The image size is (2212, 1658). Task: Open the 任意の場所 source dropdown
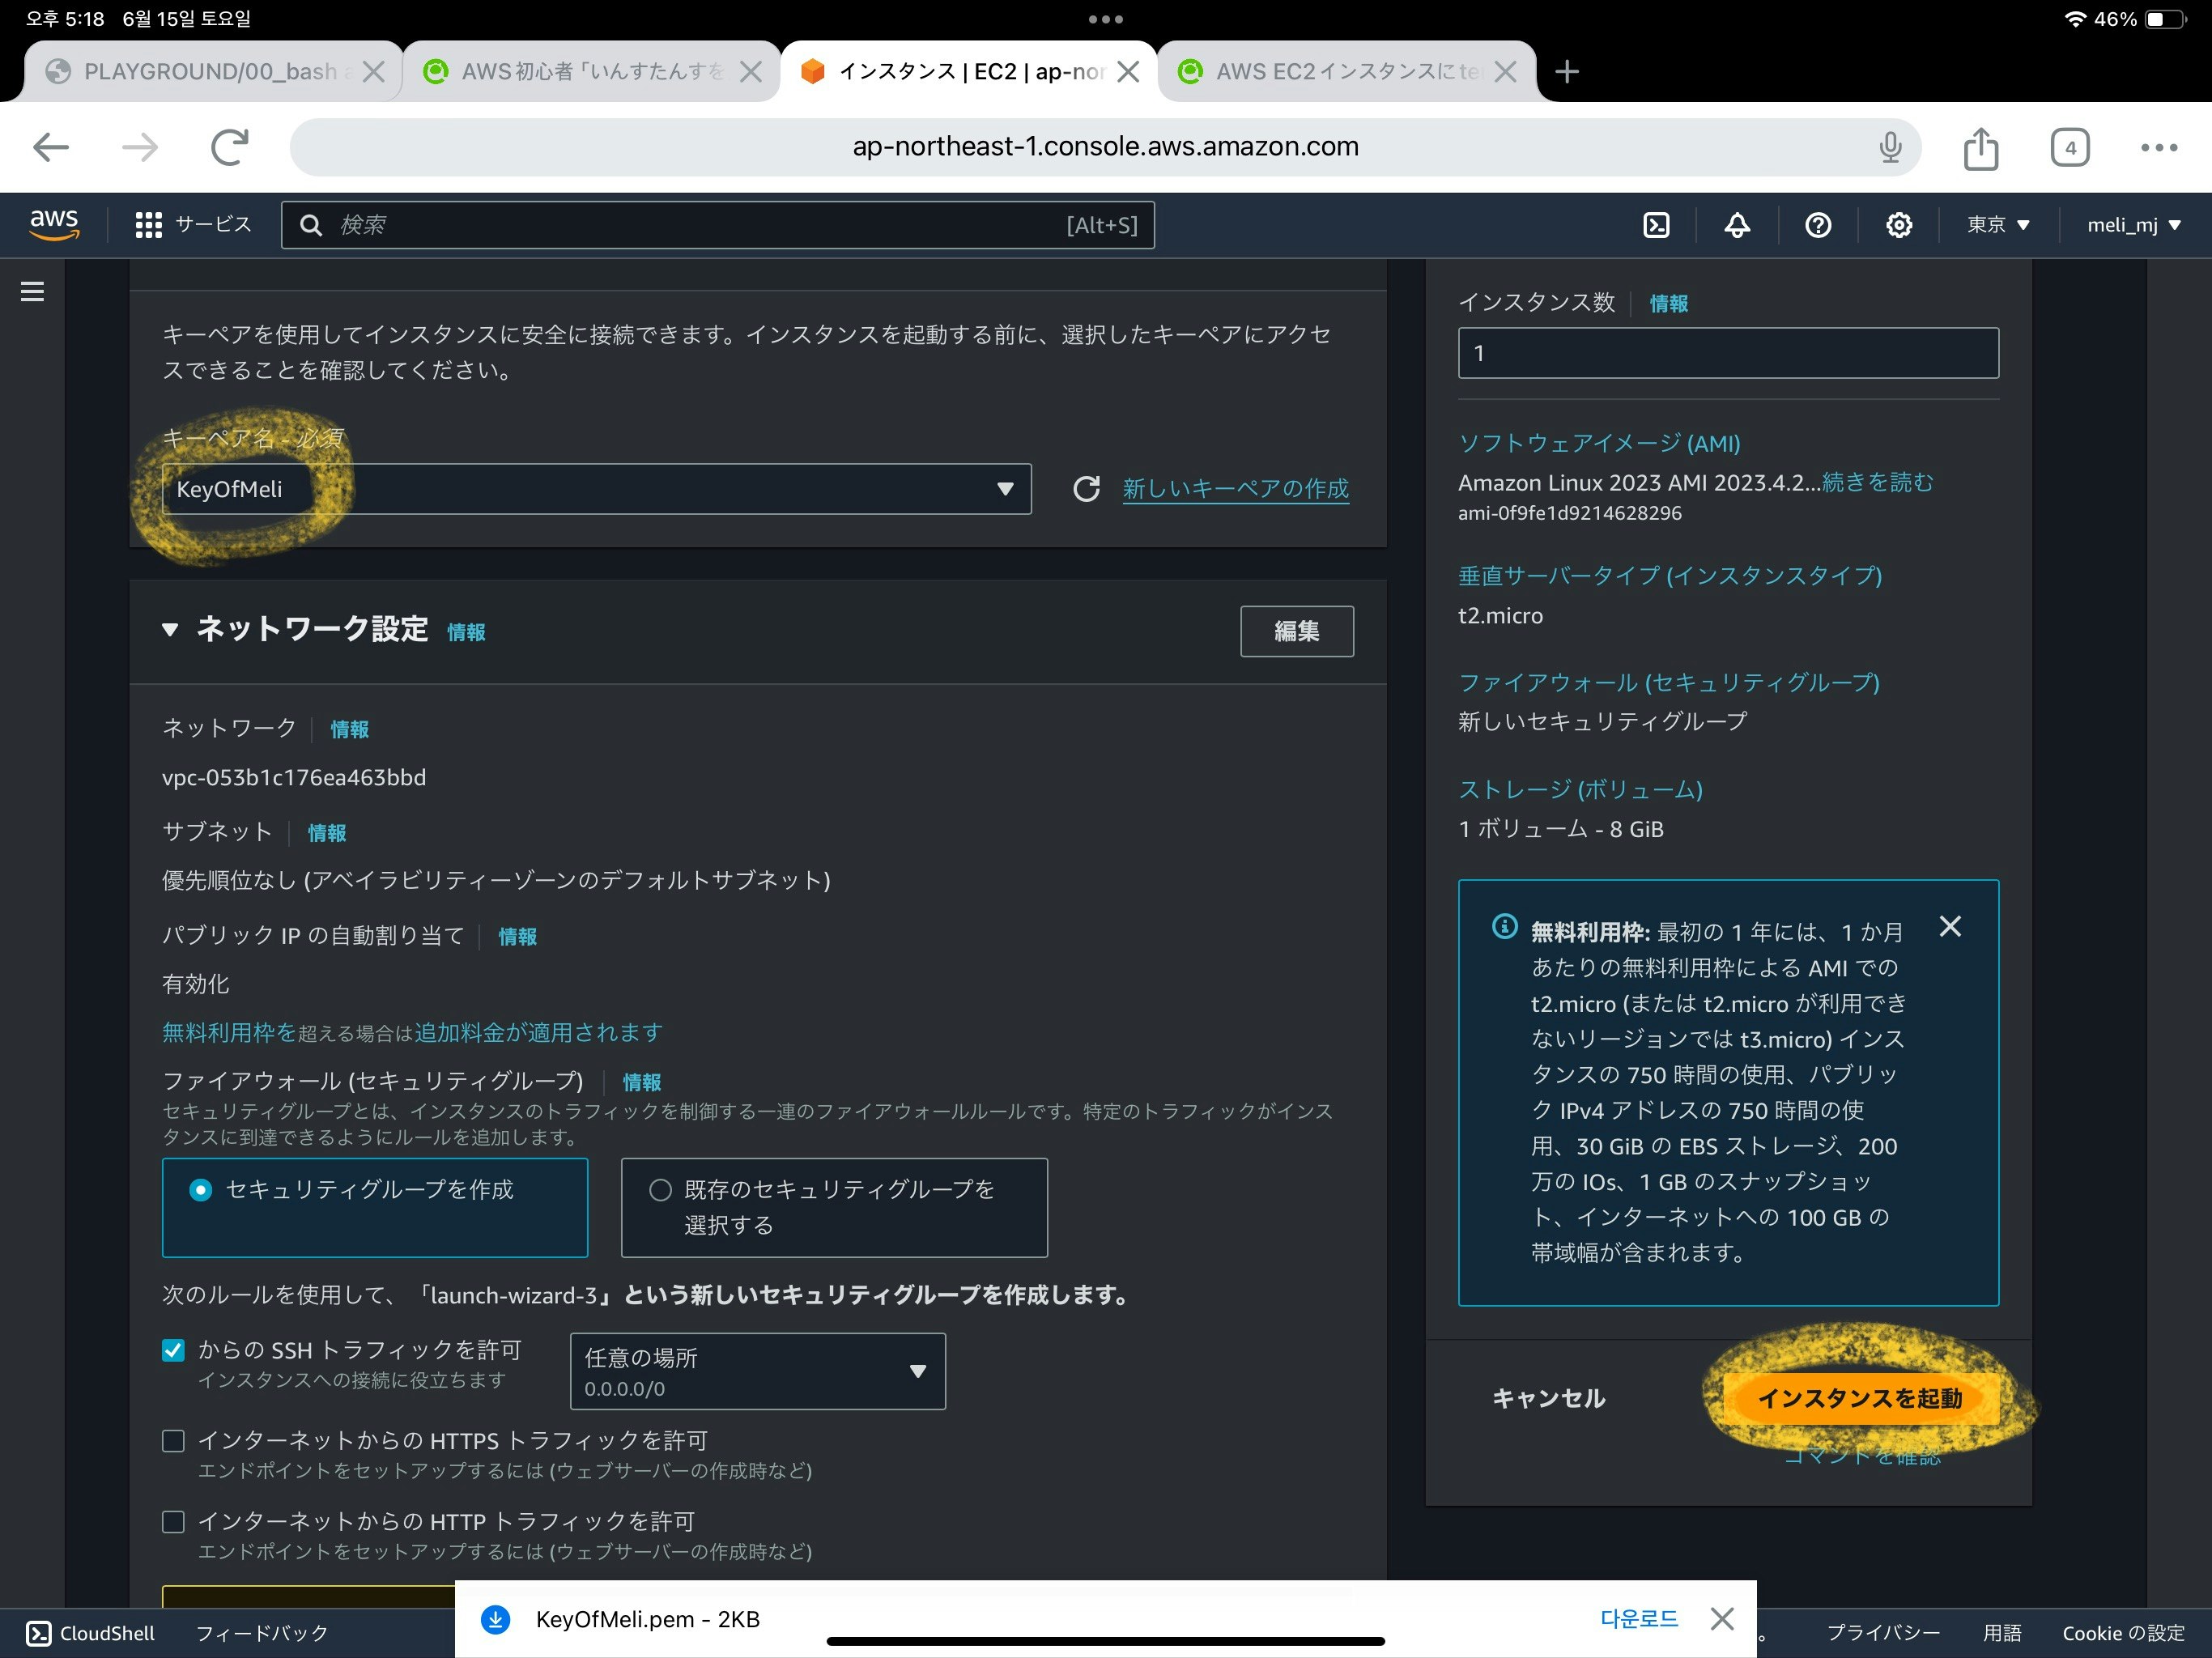[x=757, y=1371]
